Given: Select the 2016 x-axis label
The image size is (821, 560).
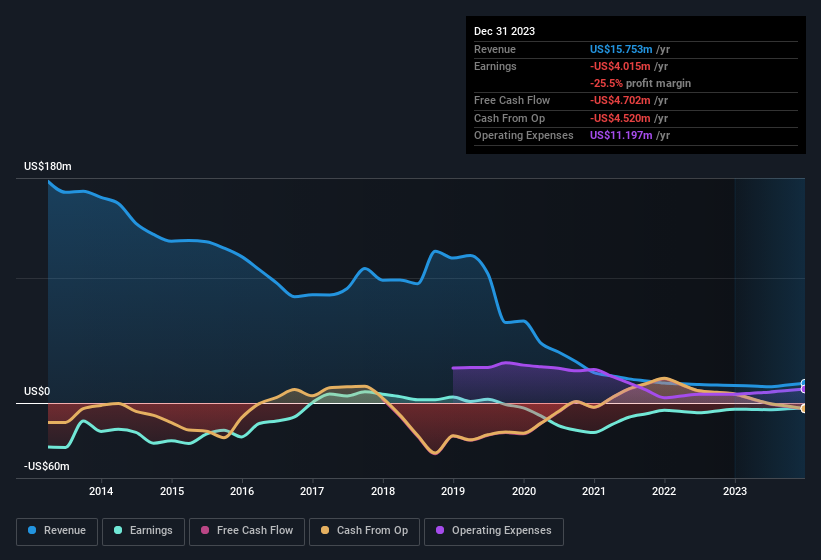Looking at the screenshot, I should click(x=242, y=491).
